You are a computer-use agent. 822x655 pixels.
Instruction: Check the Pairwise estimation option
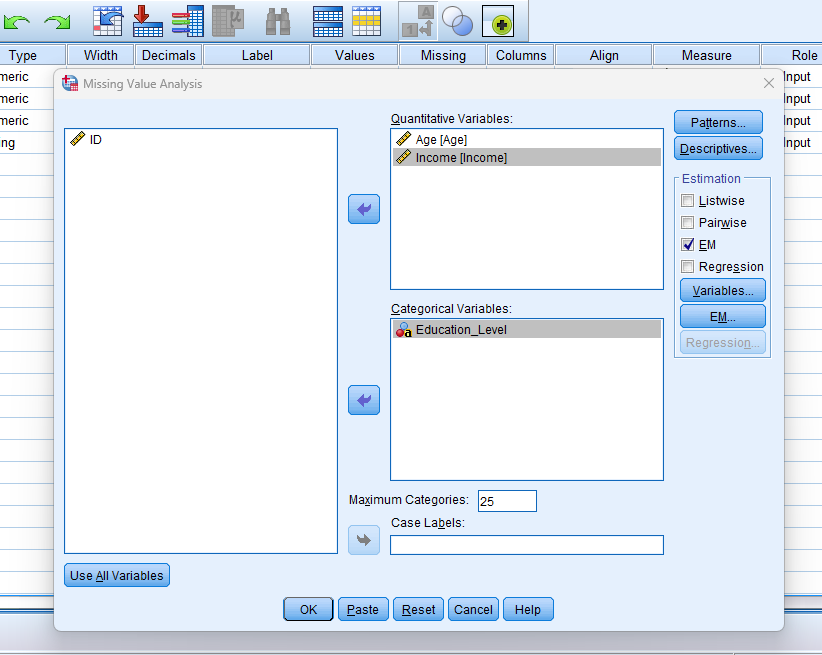pyautogui.click(x=687, y=222)
